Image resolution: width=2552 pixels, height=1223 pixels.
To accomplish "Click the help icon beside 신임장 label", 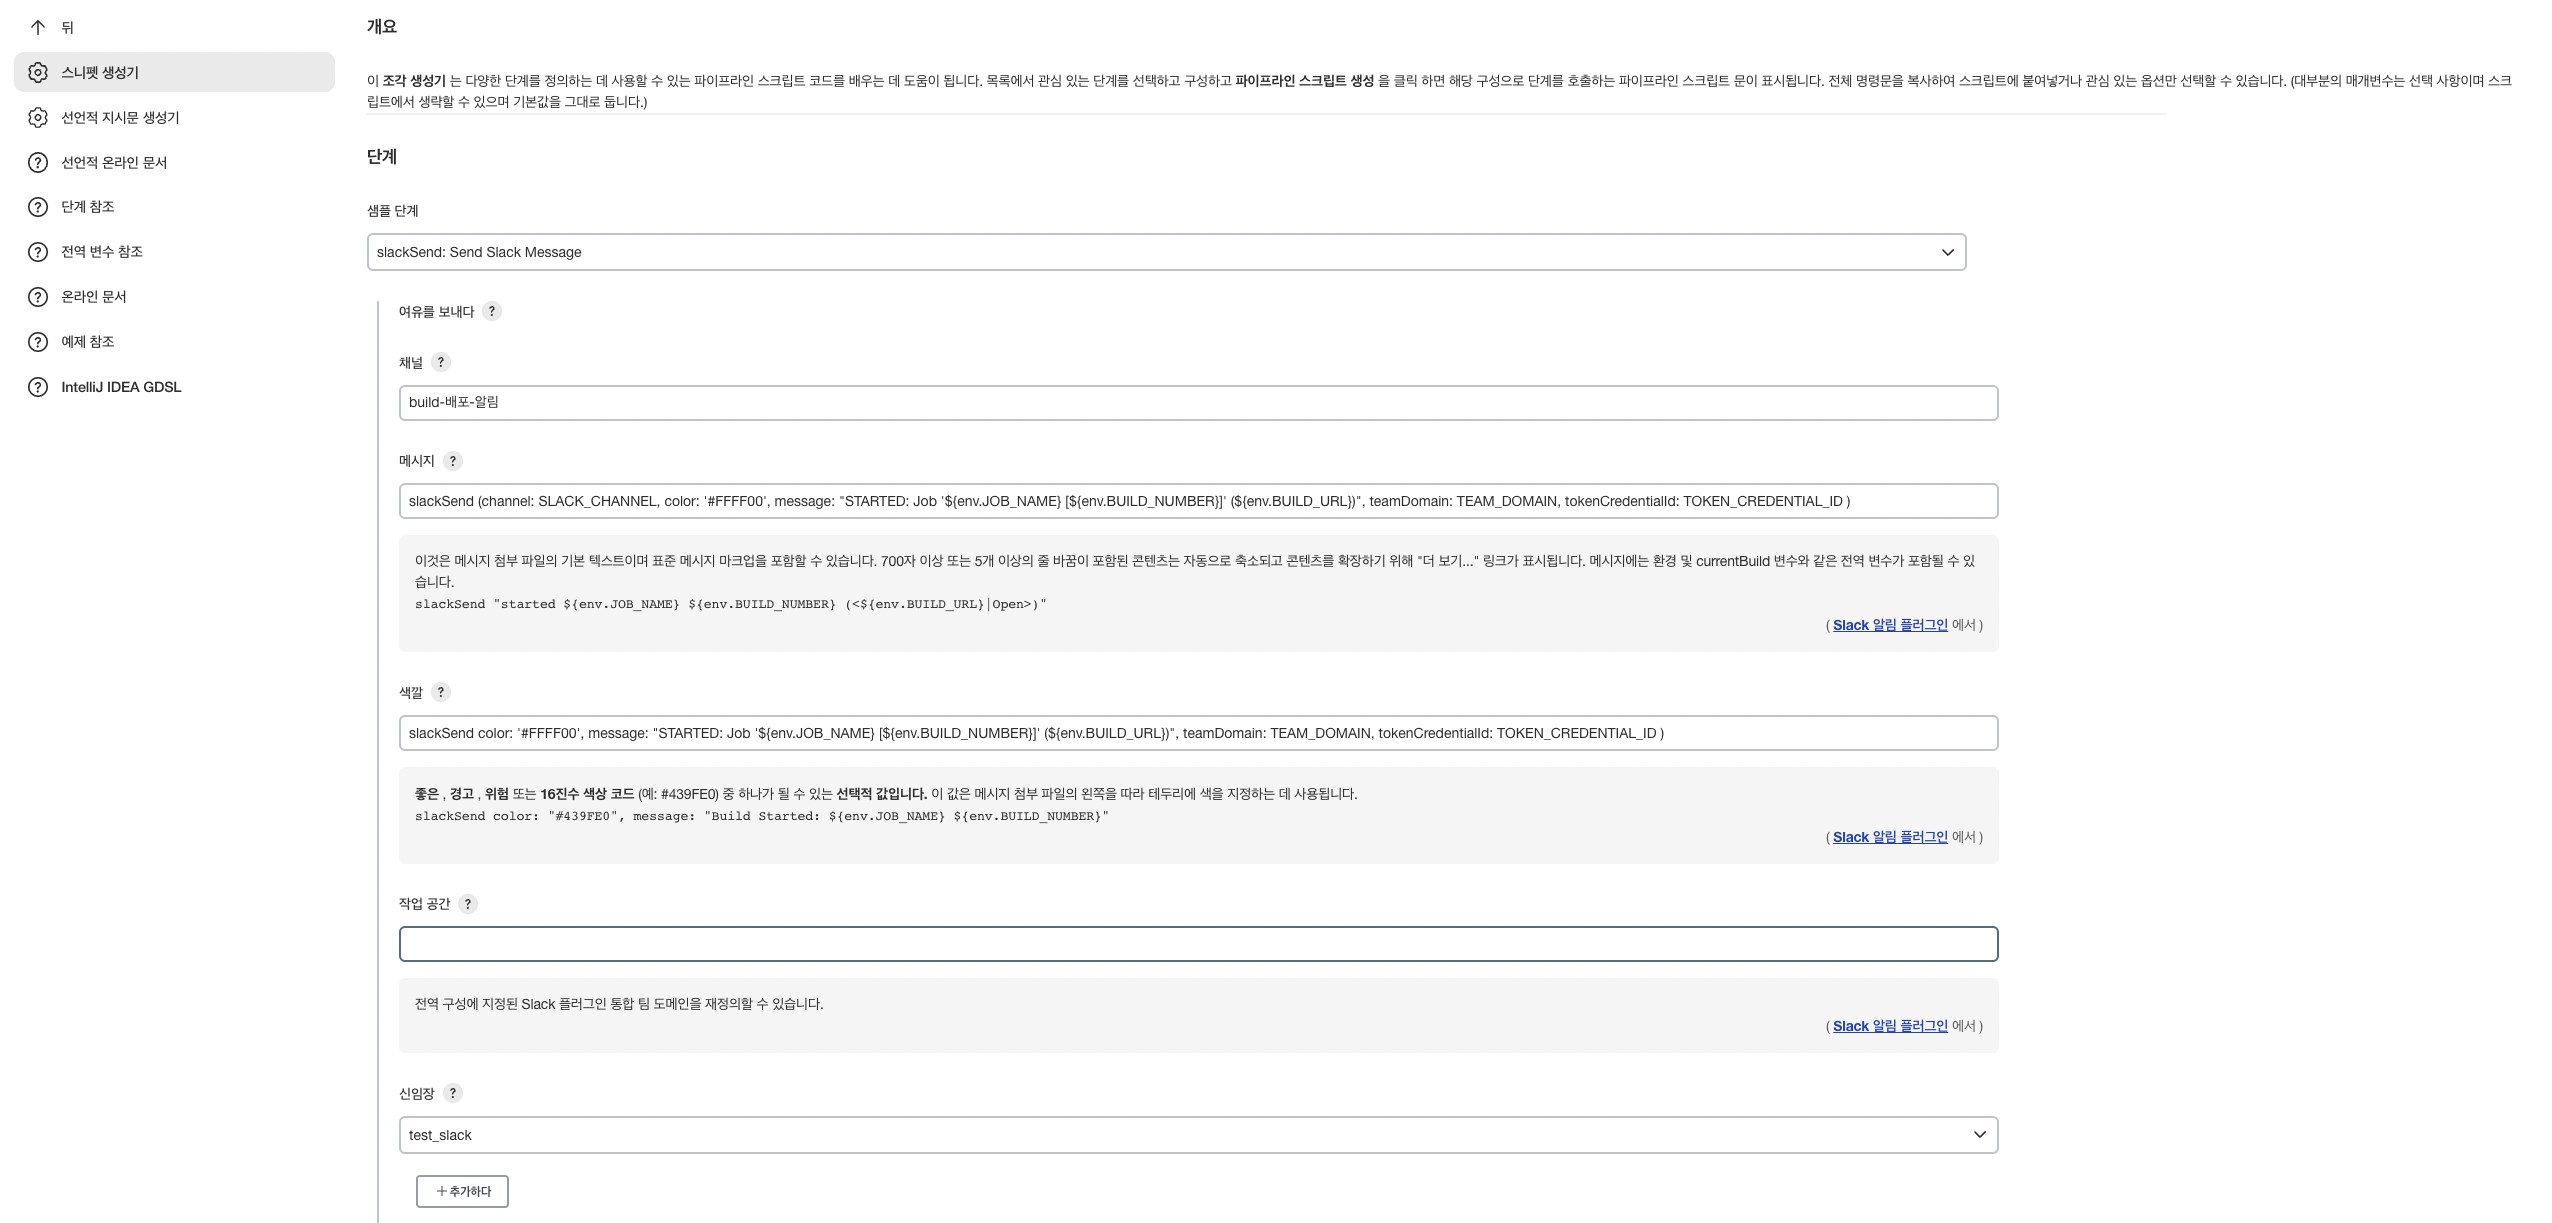I will tap(452, 1093).
